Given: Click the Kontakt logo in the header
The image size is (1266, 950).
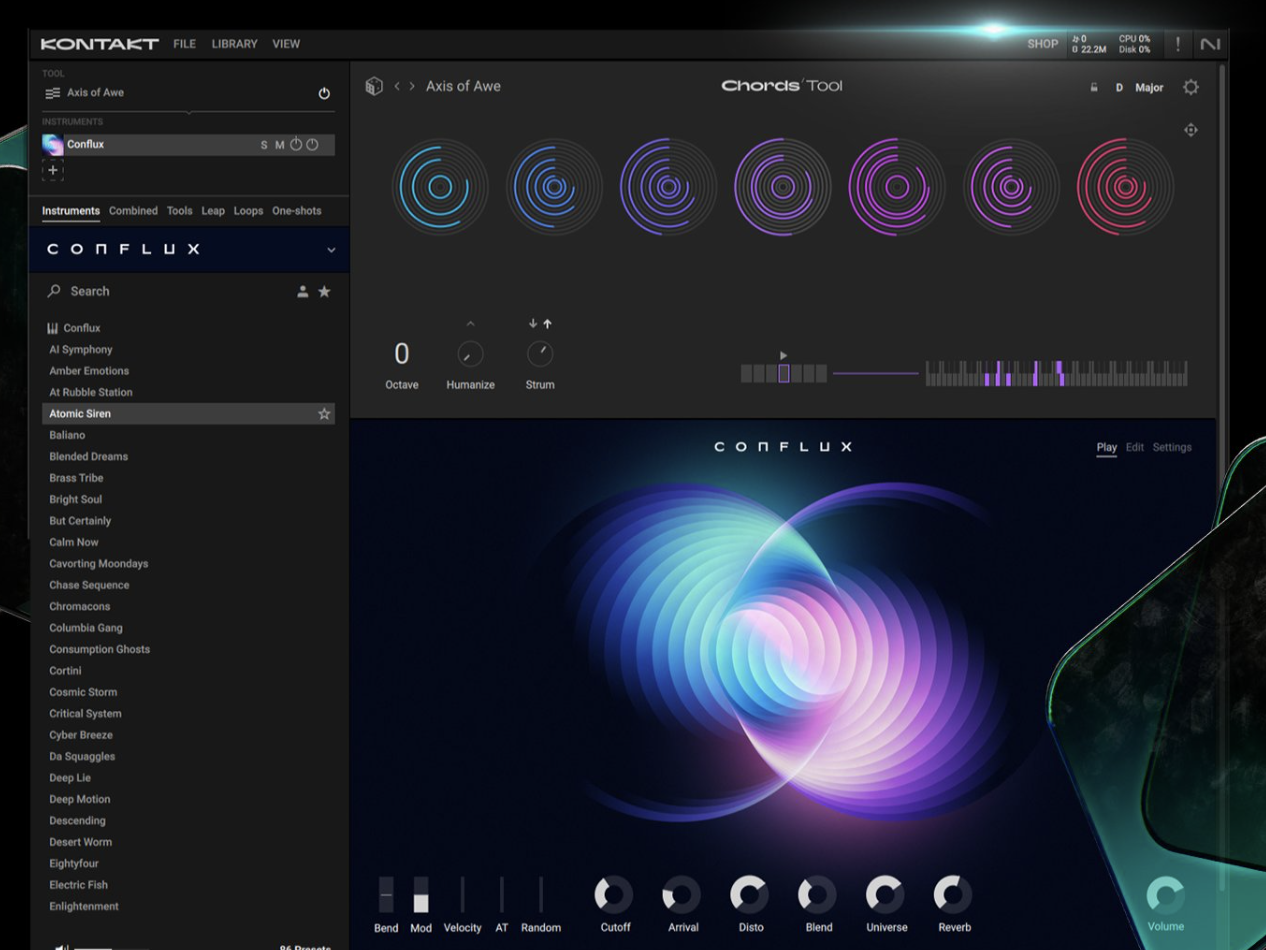Looking at the screenshot, I should pos(99,44).
